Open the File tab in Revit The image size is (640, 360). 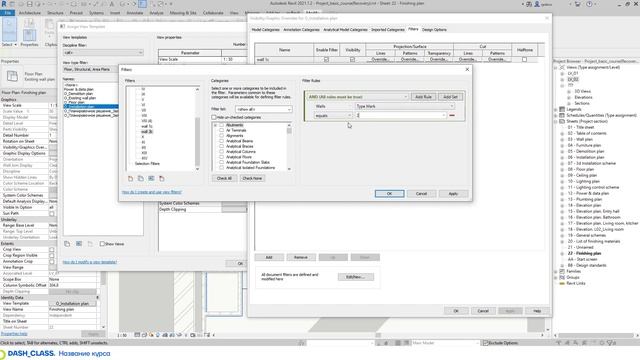(7, 13)
